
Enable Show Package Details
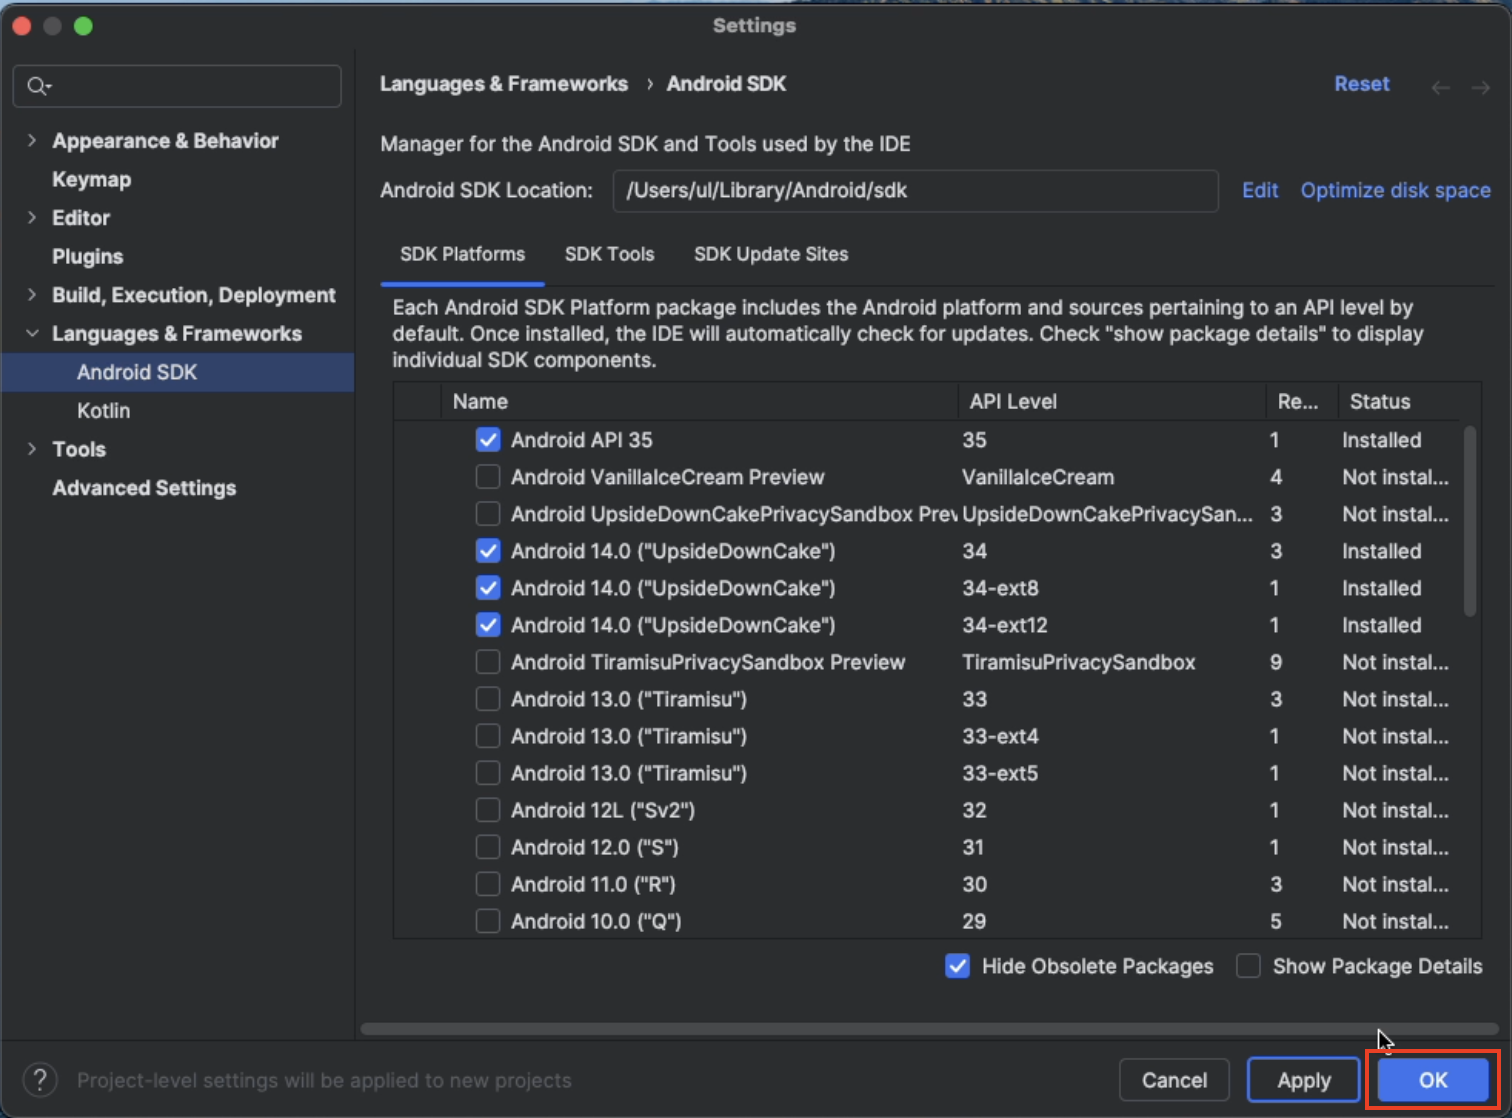1248,966
